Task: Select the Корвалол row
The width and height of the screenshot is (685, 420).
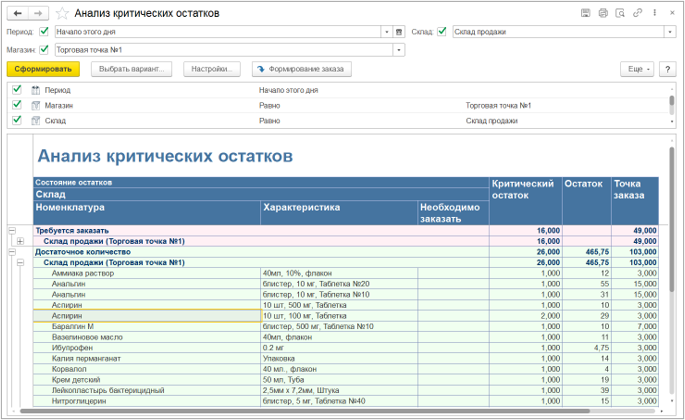Action: coord(346,369)
